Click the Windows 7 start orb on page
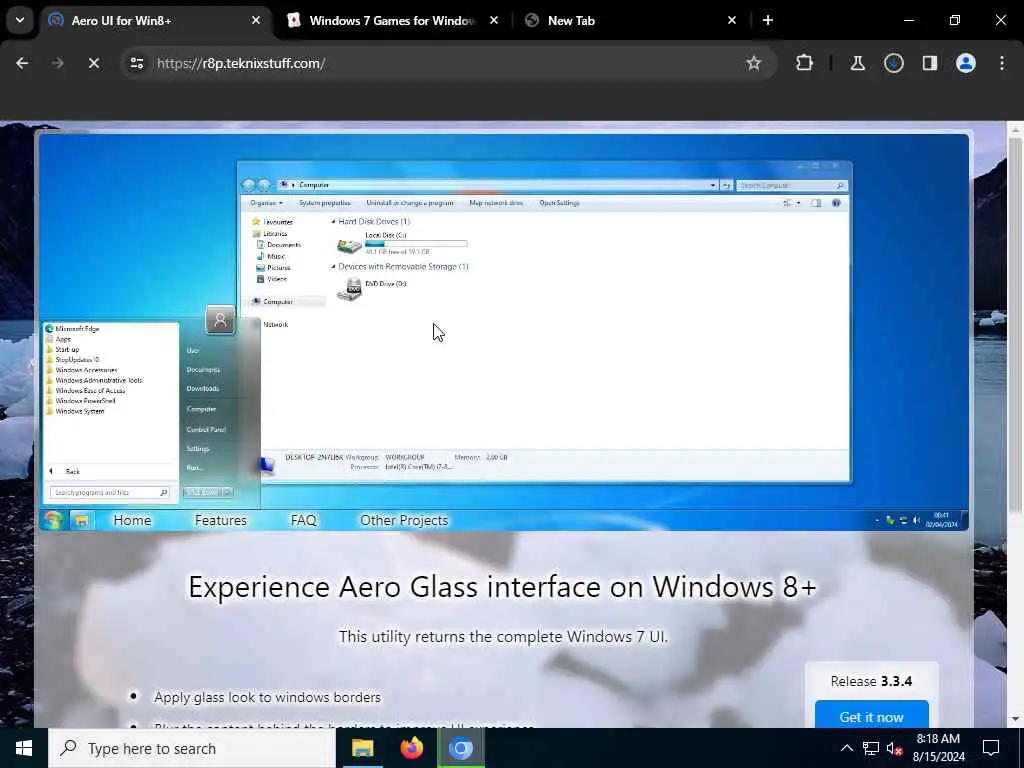Screen dimensions: 1024x768 pyautogui.click(x=54, y=520)
